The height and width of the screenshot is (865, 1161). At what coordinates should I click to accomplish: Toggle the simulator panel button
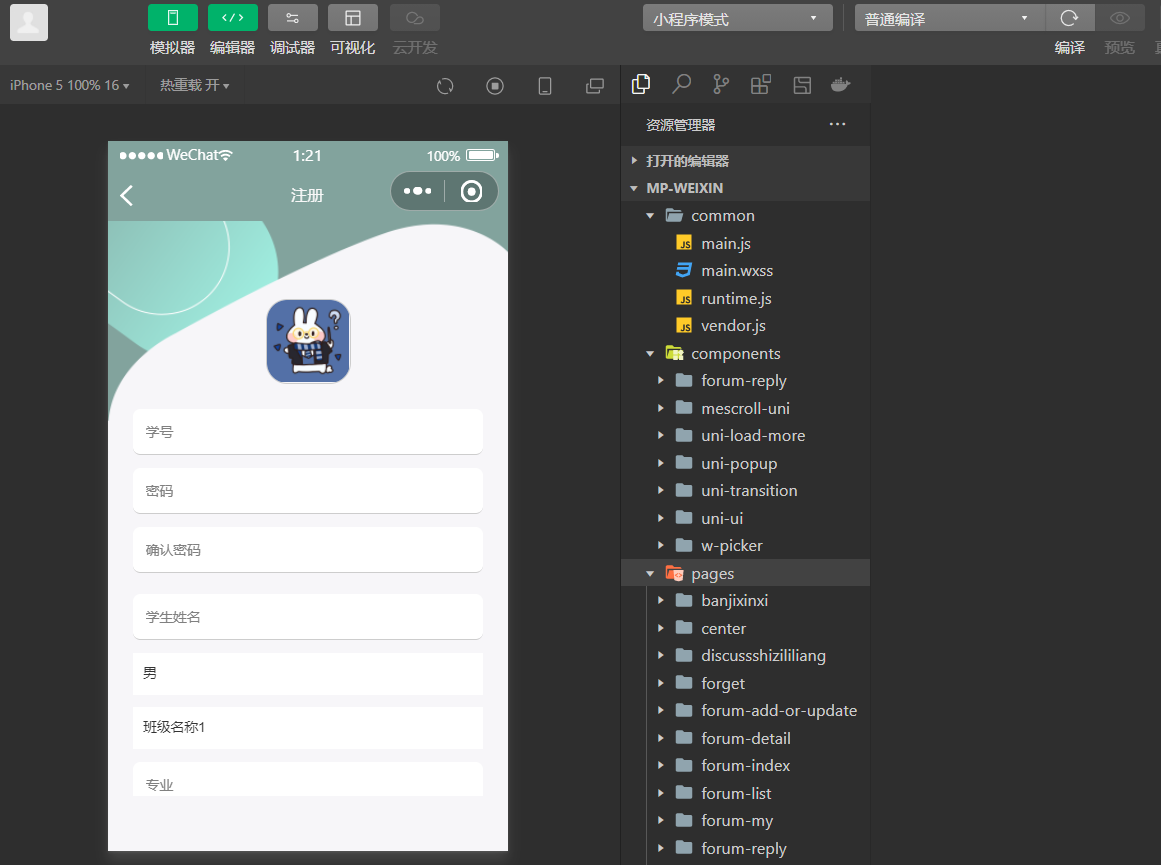[173, 18]
